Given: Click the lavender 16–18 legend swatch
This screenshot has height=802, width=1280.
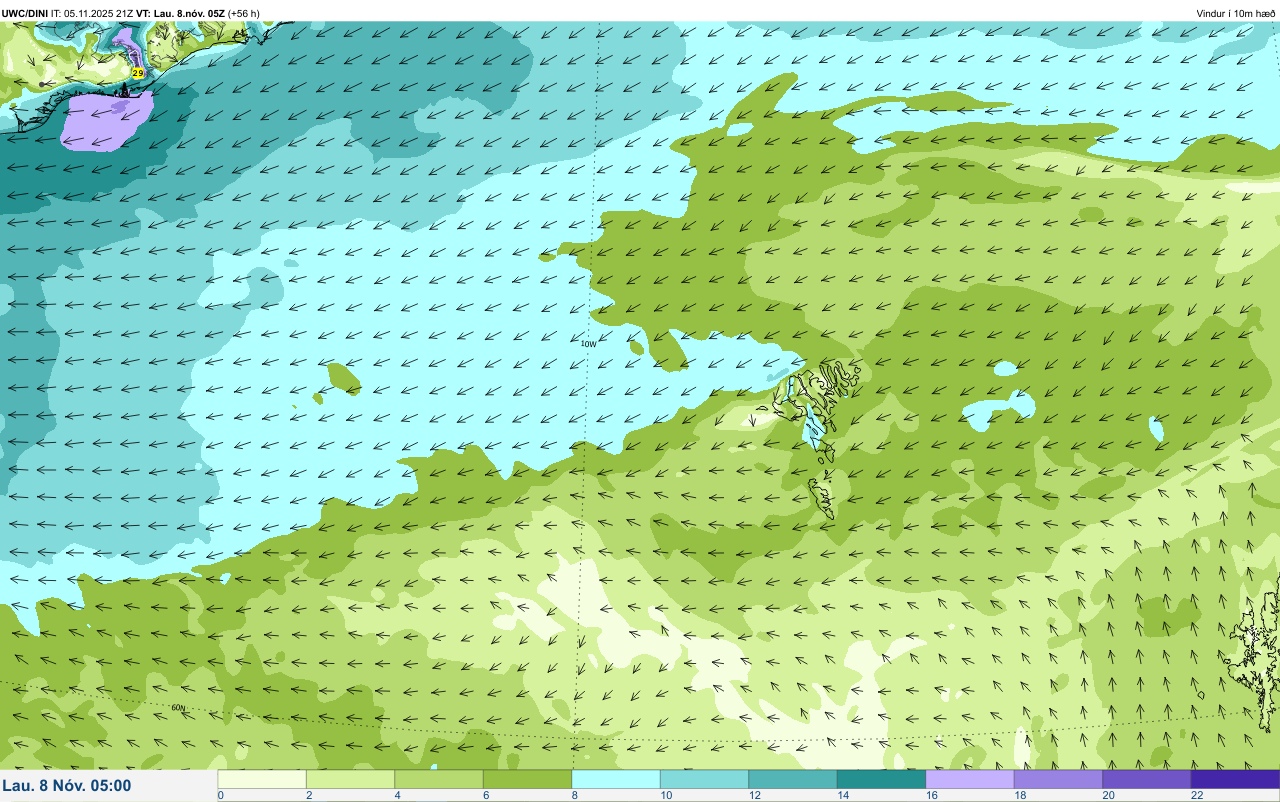Looking at the screenshot, I should click(970, 779).
